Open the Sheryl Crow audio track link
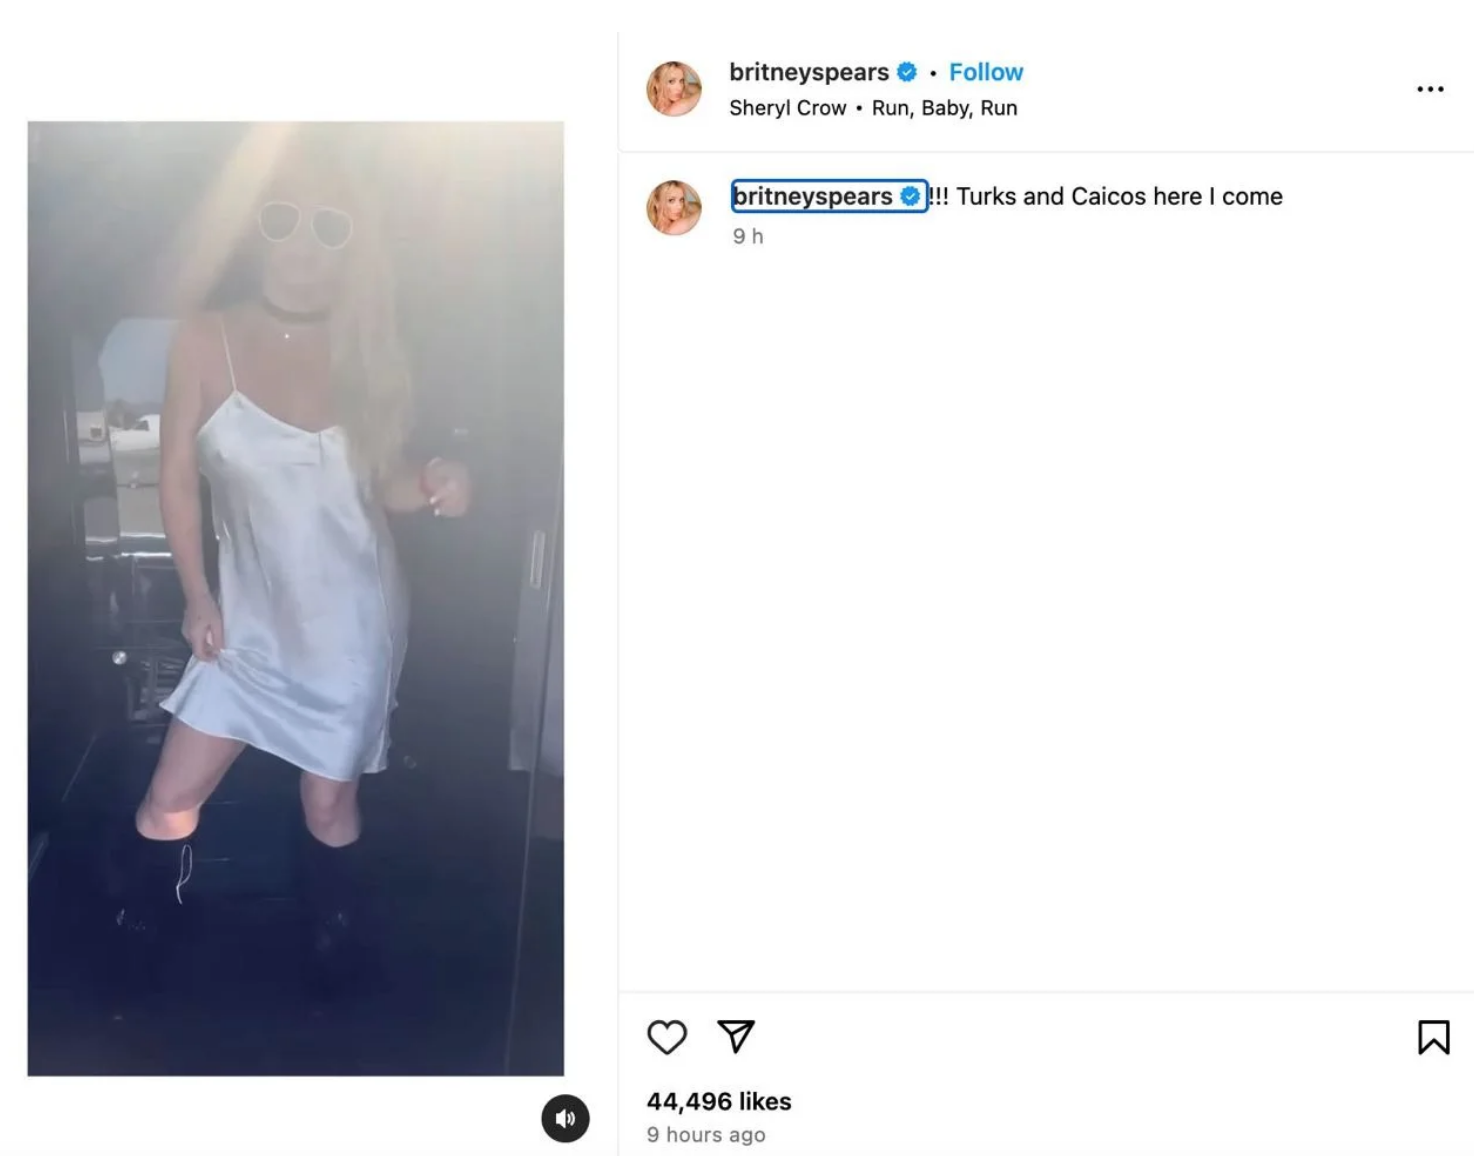The width and height of the screenshot is (1474, 1156). click(x=787, y=108)
